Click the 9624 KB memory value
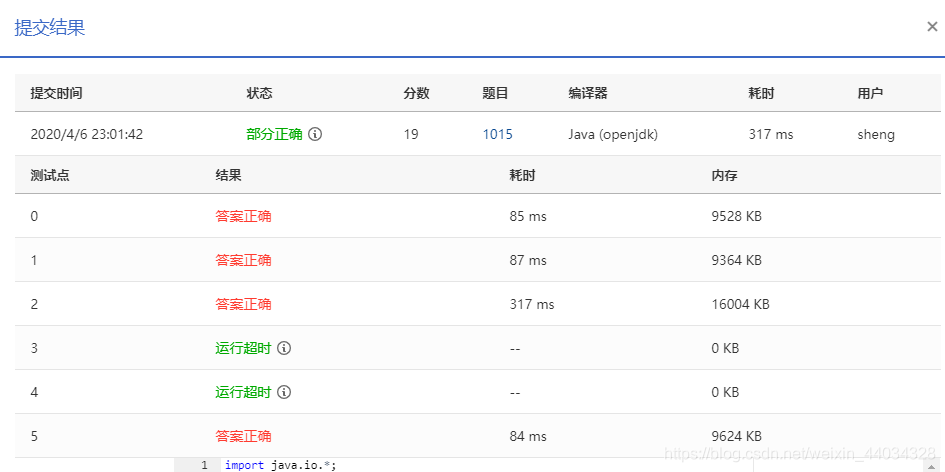 click(x=736, y=436)
